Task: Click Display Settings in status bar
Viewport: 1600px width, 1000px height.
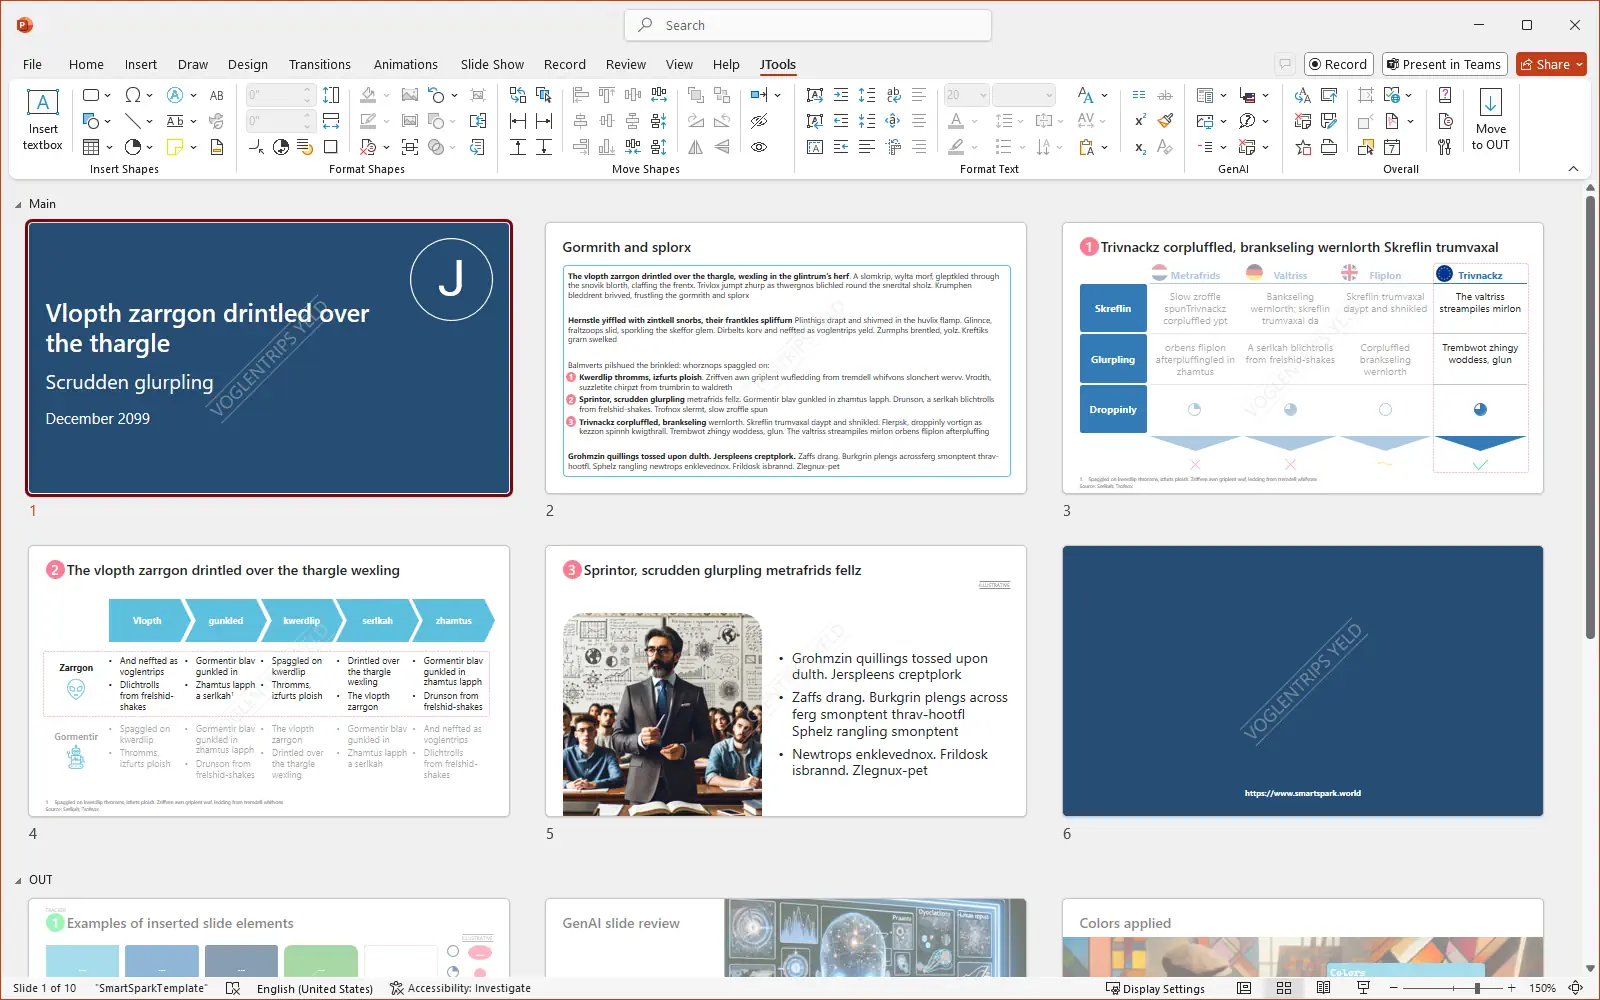Action: [1155, 988]
